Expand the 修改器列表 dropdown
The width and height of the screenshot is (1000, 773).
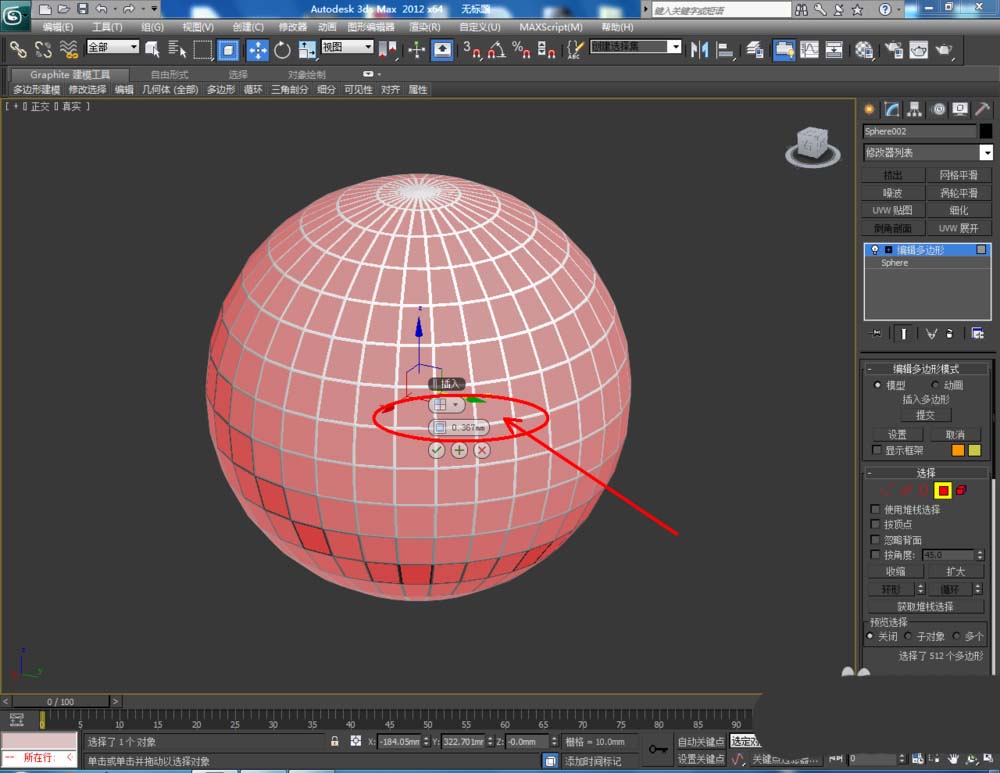[986, 153]
